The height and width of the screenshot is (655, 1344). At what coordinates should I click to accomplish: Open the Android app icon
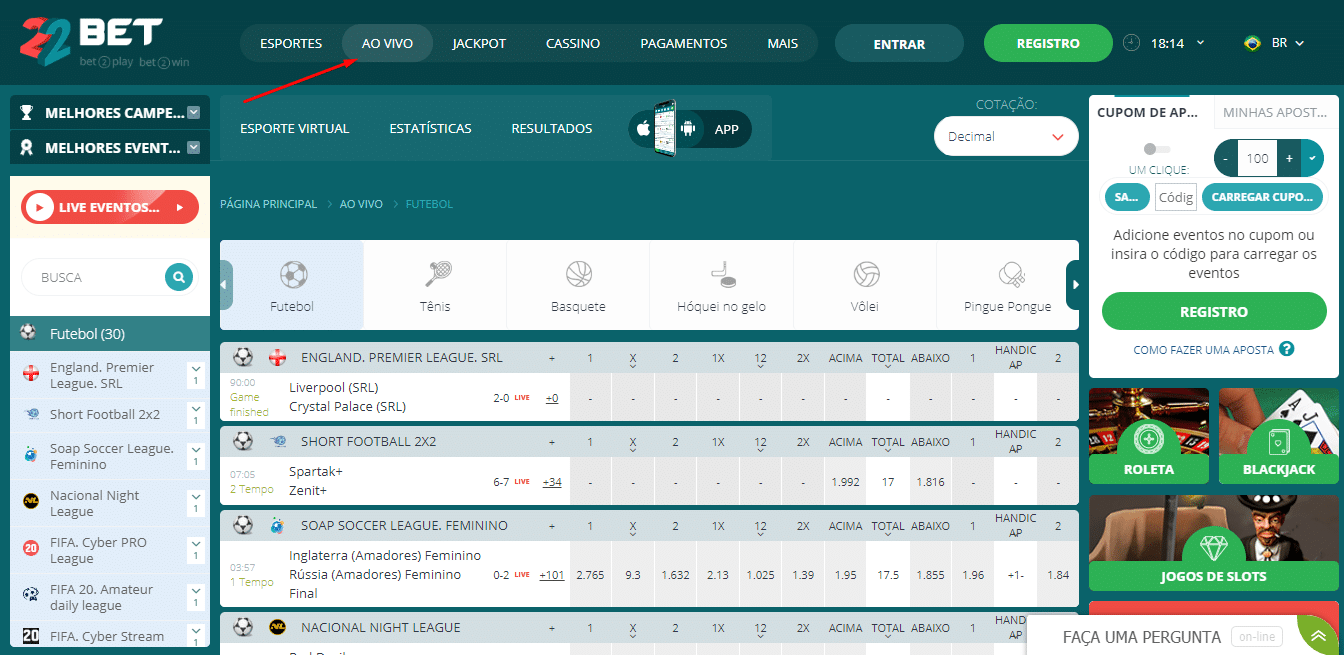click(x=687, y=129)
